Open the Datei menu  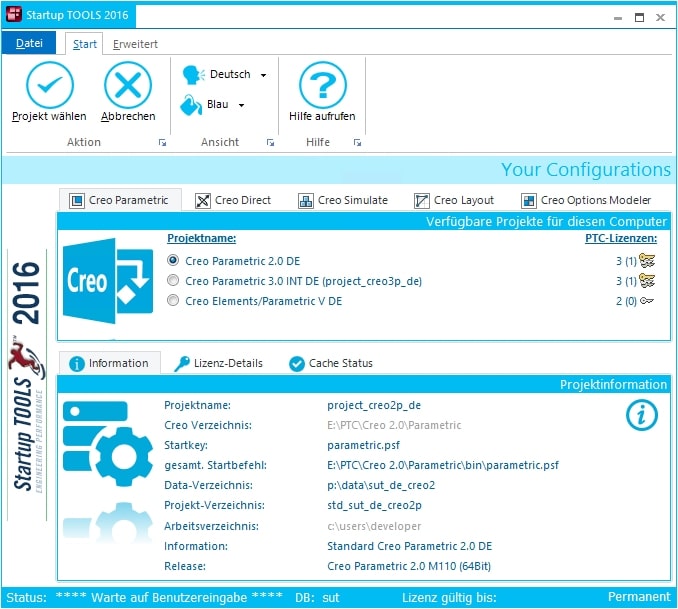coord(29,43)
